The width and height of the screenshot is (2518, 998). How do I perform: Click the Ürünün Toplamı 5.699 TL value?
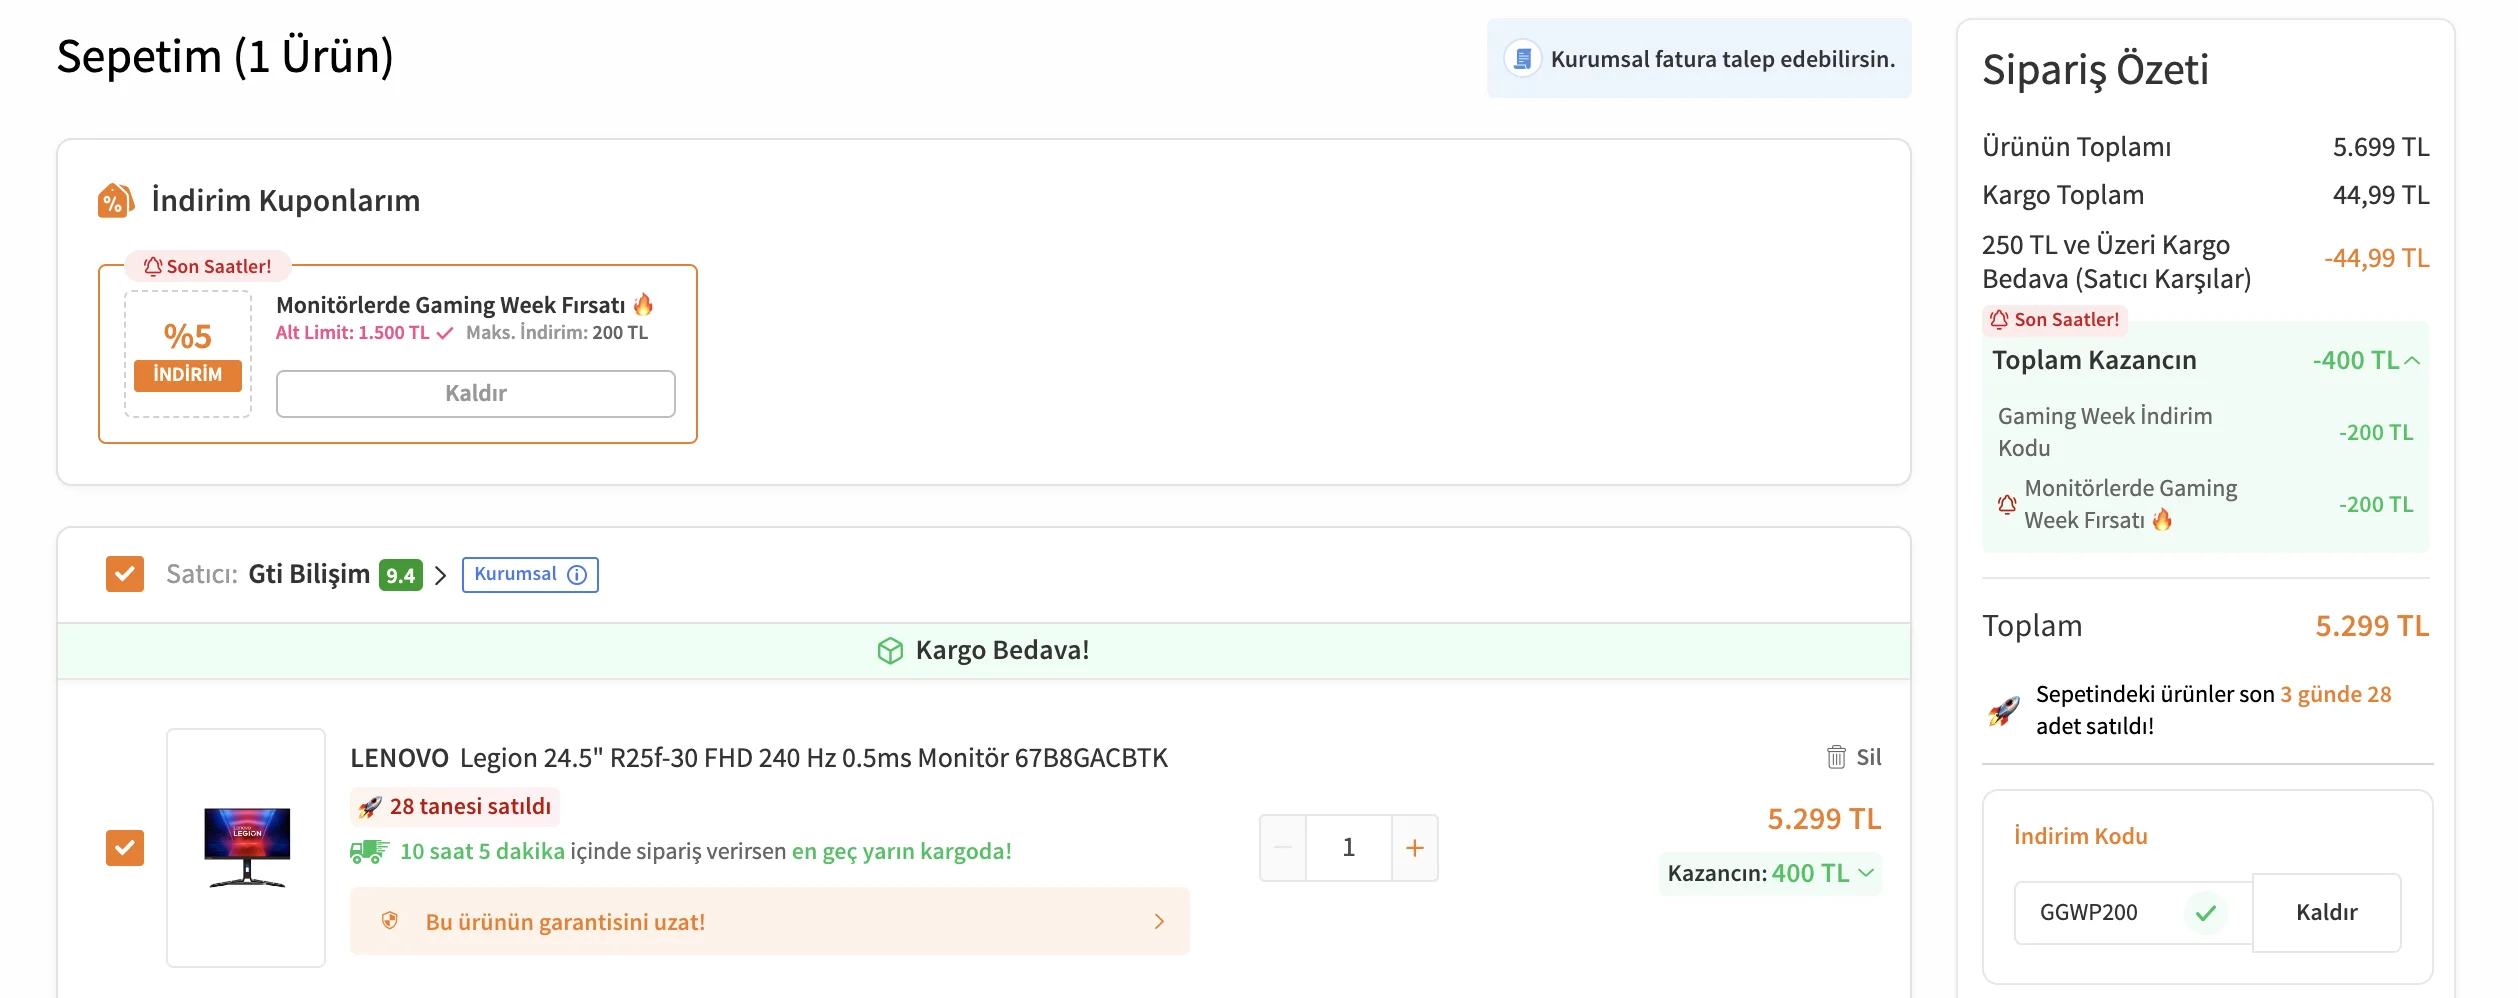pos(2381,147)
